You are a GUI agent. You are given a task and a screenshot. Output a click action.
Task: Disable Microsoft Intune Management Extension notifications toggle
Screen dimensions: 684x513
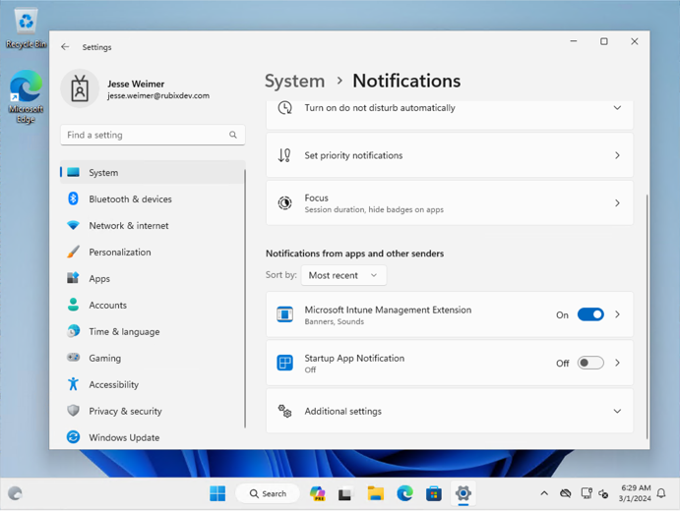click(x=593, y=316)
